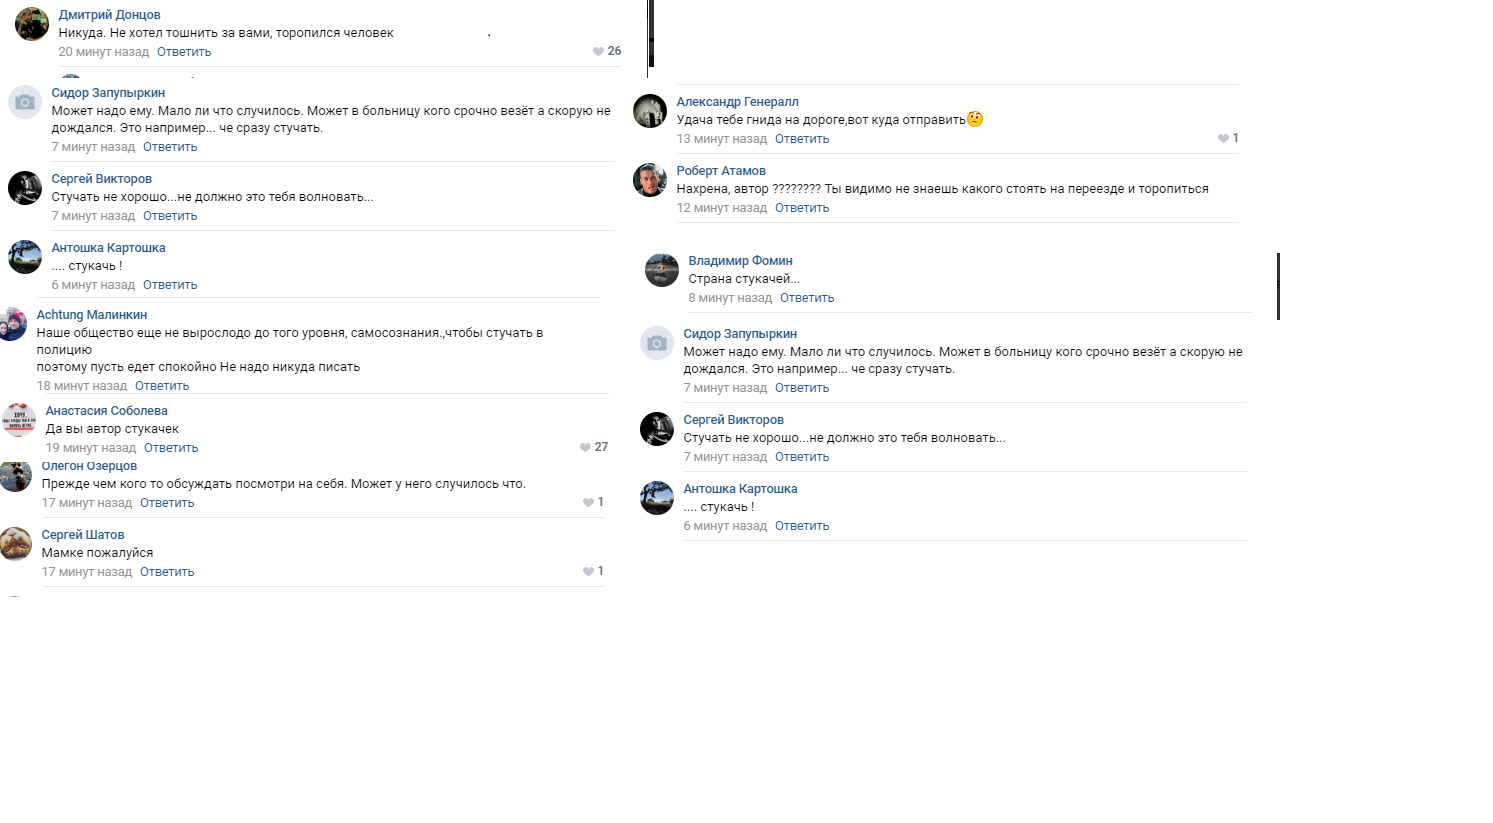The width and height of the screenshot is (1493, 823).
Task: Click the name Олегон Озерцов
Action: pyautogui.click(x=89, y=466)
